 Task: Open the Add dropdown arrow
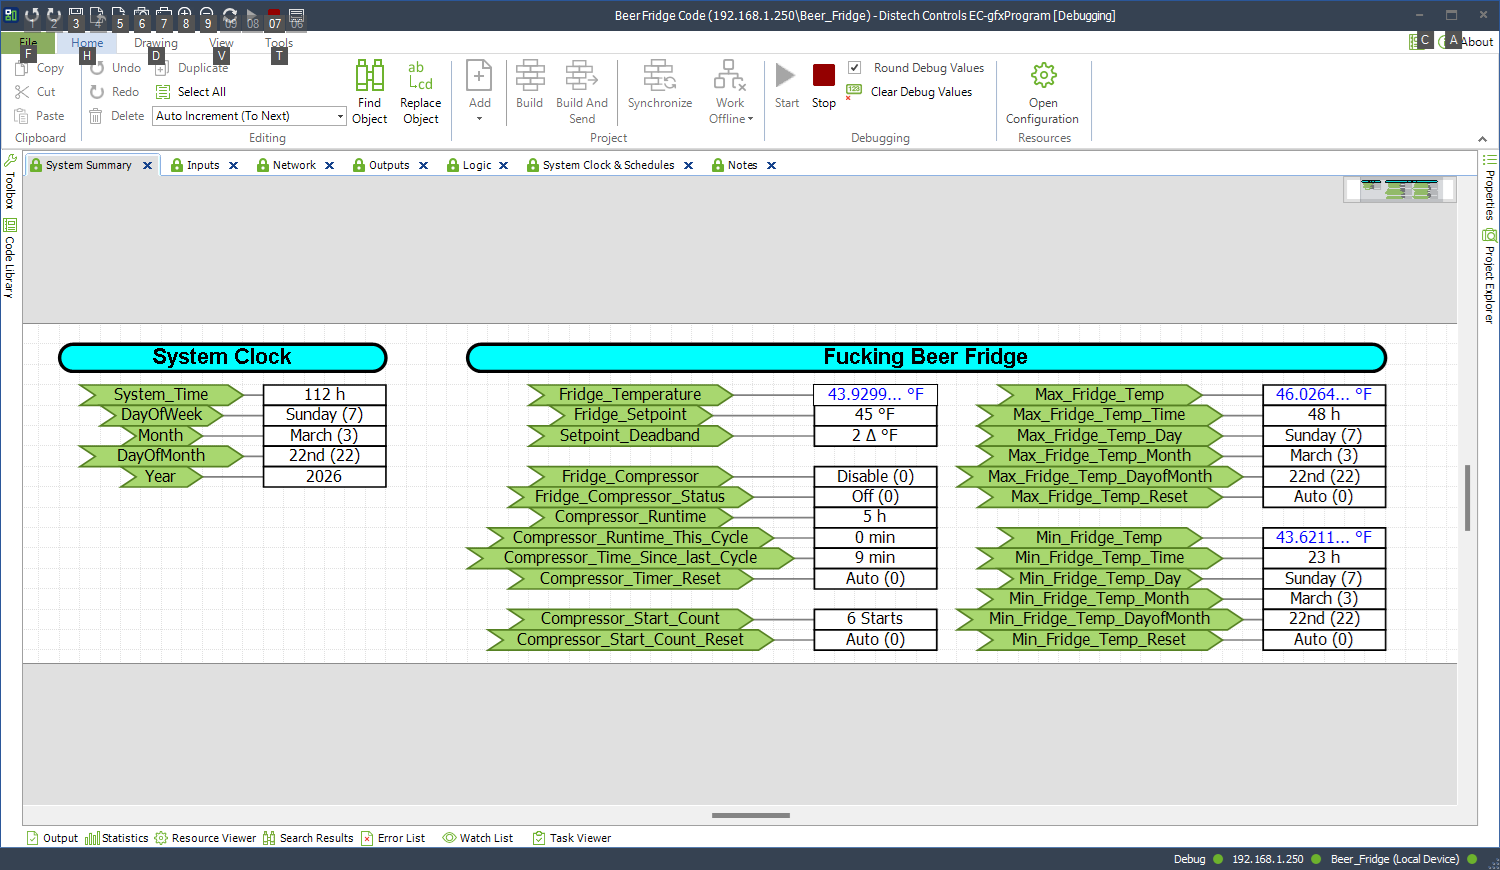pyautogui.click(x=479, y=119)
